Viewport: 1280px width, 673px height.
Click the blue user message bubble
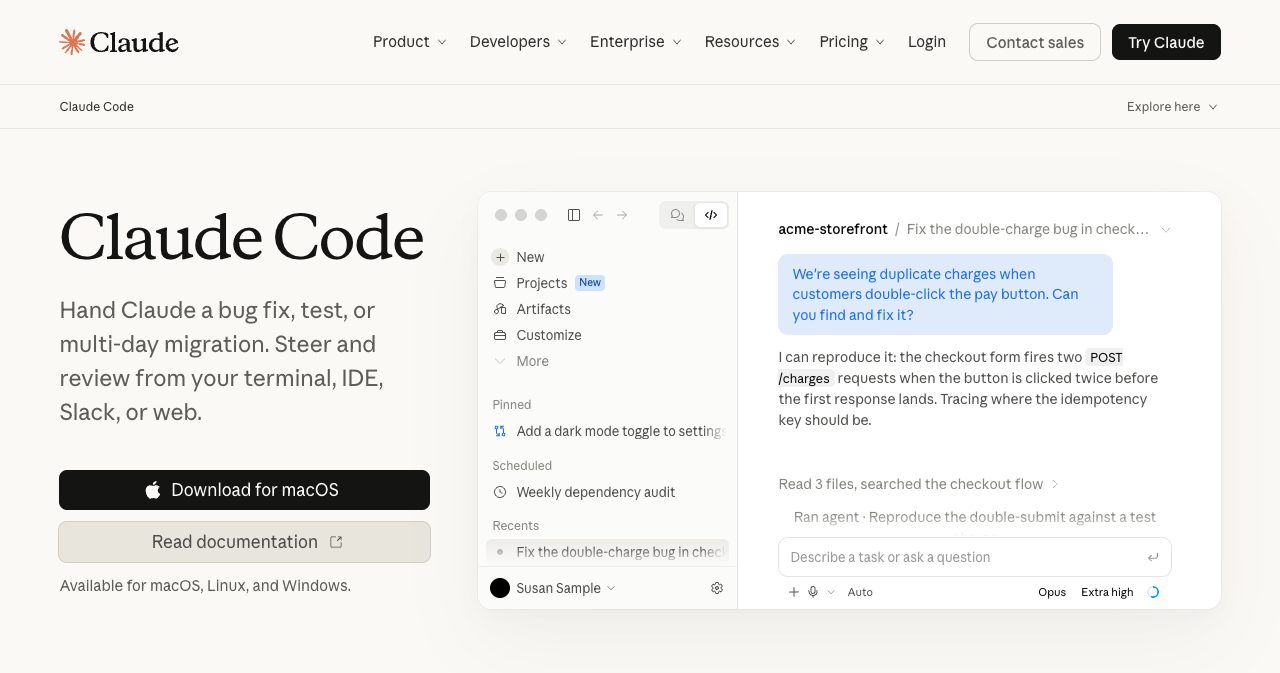tap(945, 294)
